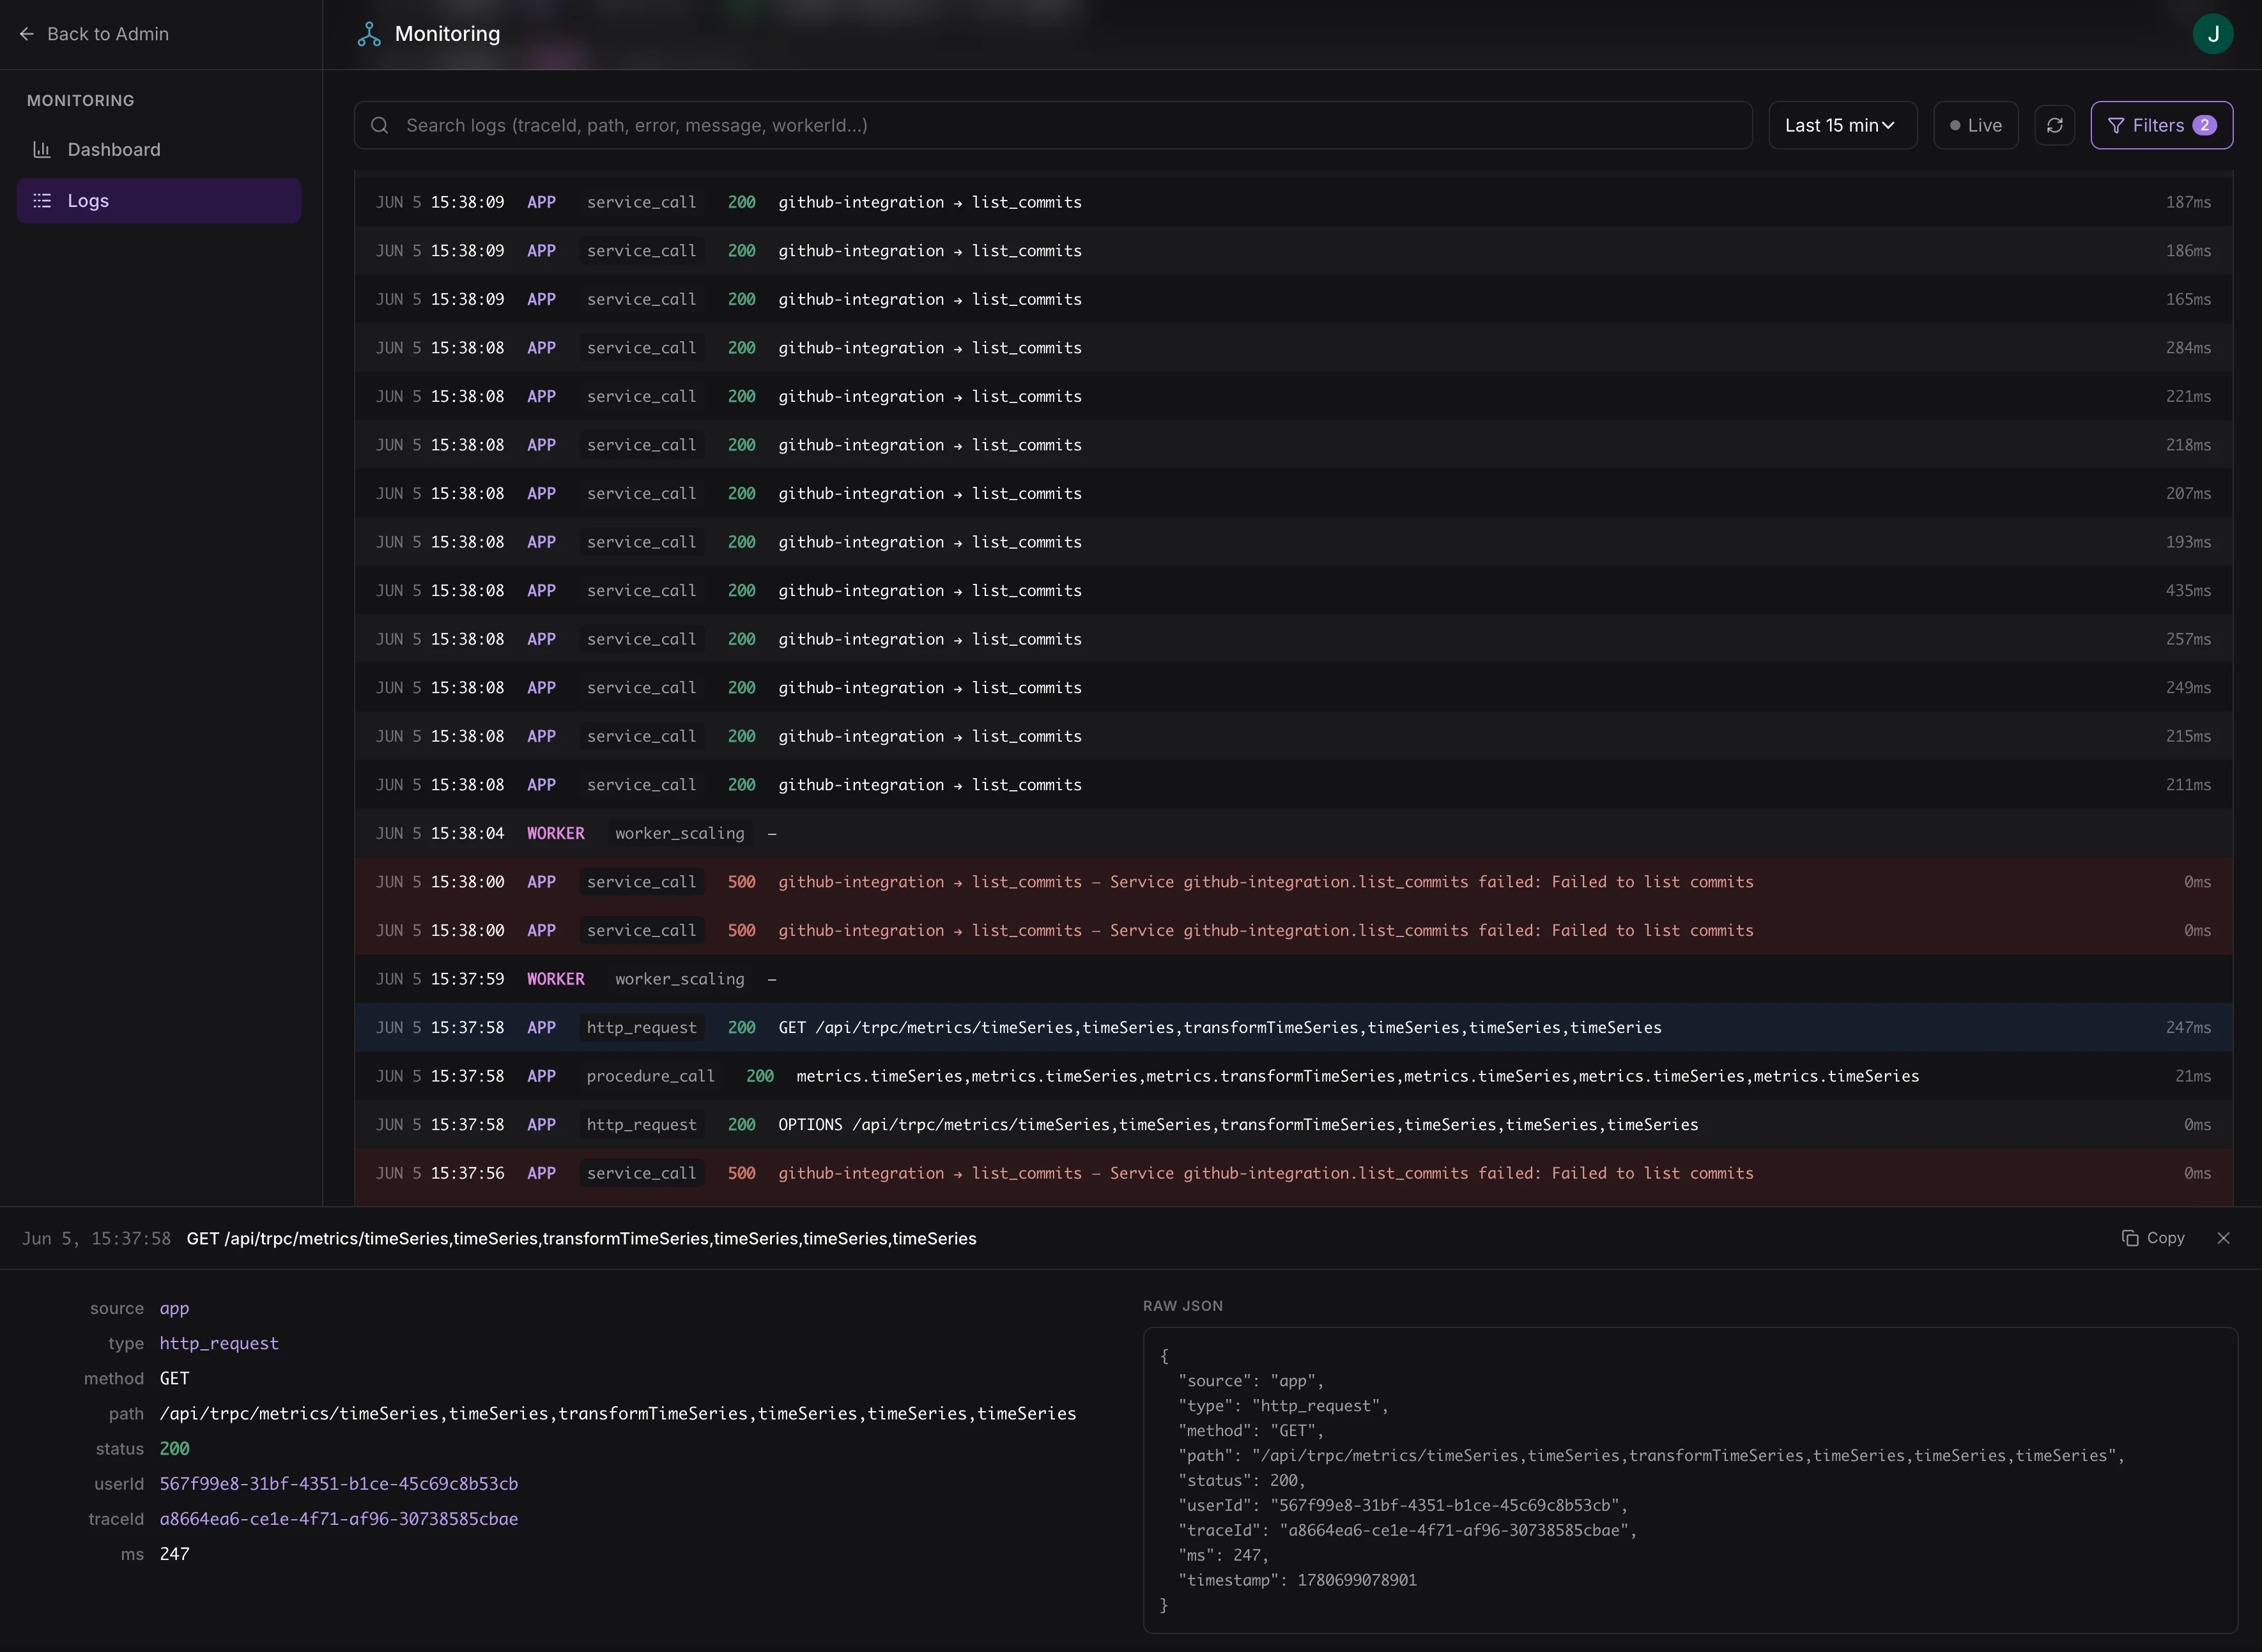Viewport: 2262px width, 1652px height.
Task: Close the log detail panel
Action: coord(2223,1238)
